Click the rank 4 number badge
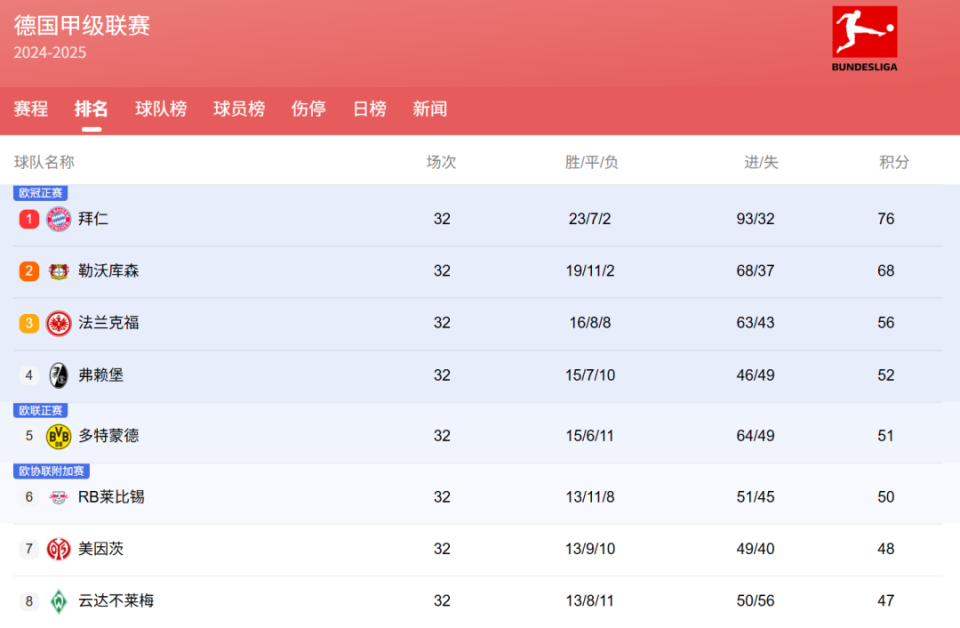This screenshot has width=960, height=628. pyautogui.click(x=29, y=375)
